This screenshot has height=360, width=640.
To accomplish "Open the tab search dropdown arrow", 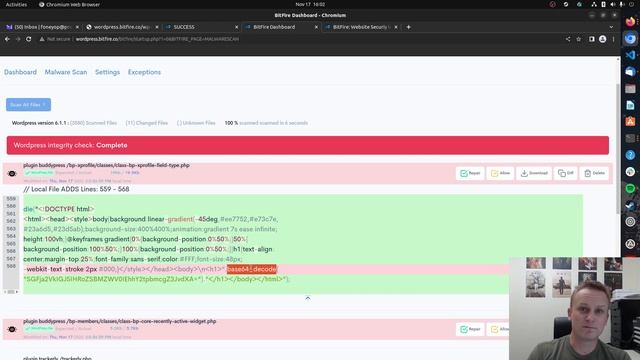I will tap(611, 27).
